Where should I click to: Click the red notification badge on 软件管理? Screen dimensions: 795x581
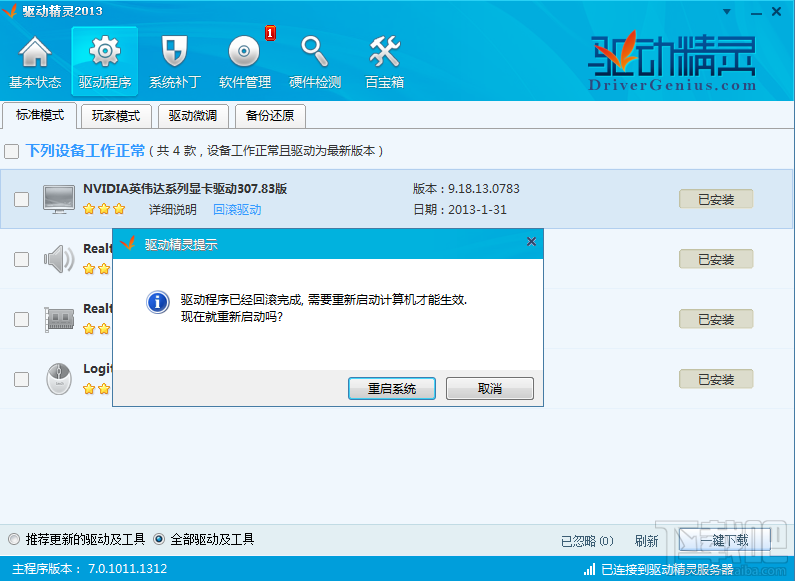pos(270,33)
